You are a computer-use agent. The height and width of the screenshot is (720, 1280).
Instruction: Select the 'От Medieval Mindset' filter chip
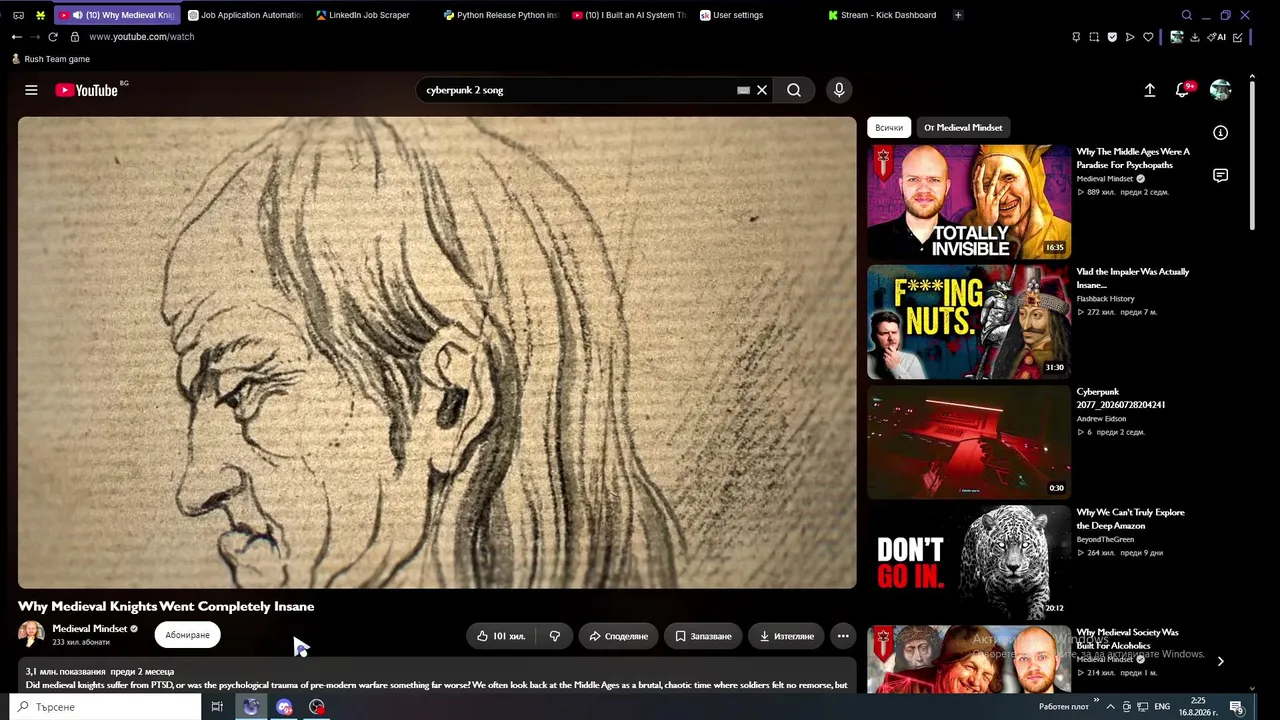[x=963, y=128]
